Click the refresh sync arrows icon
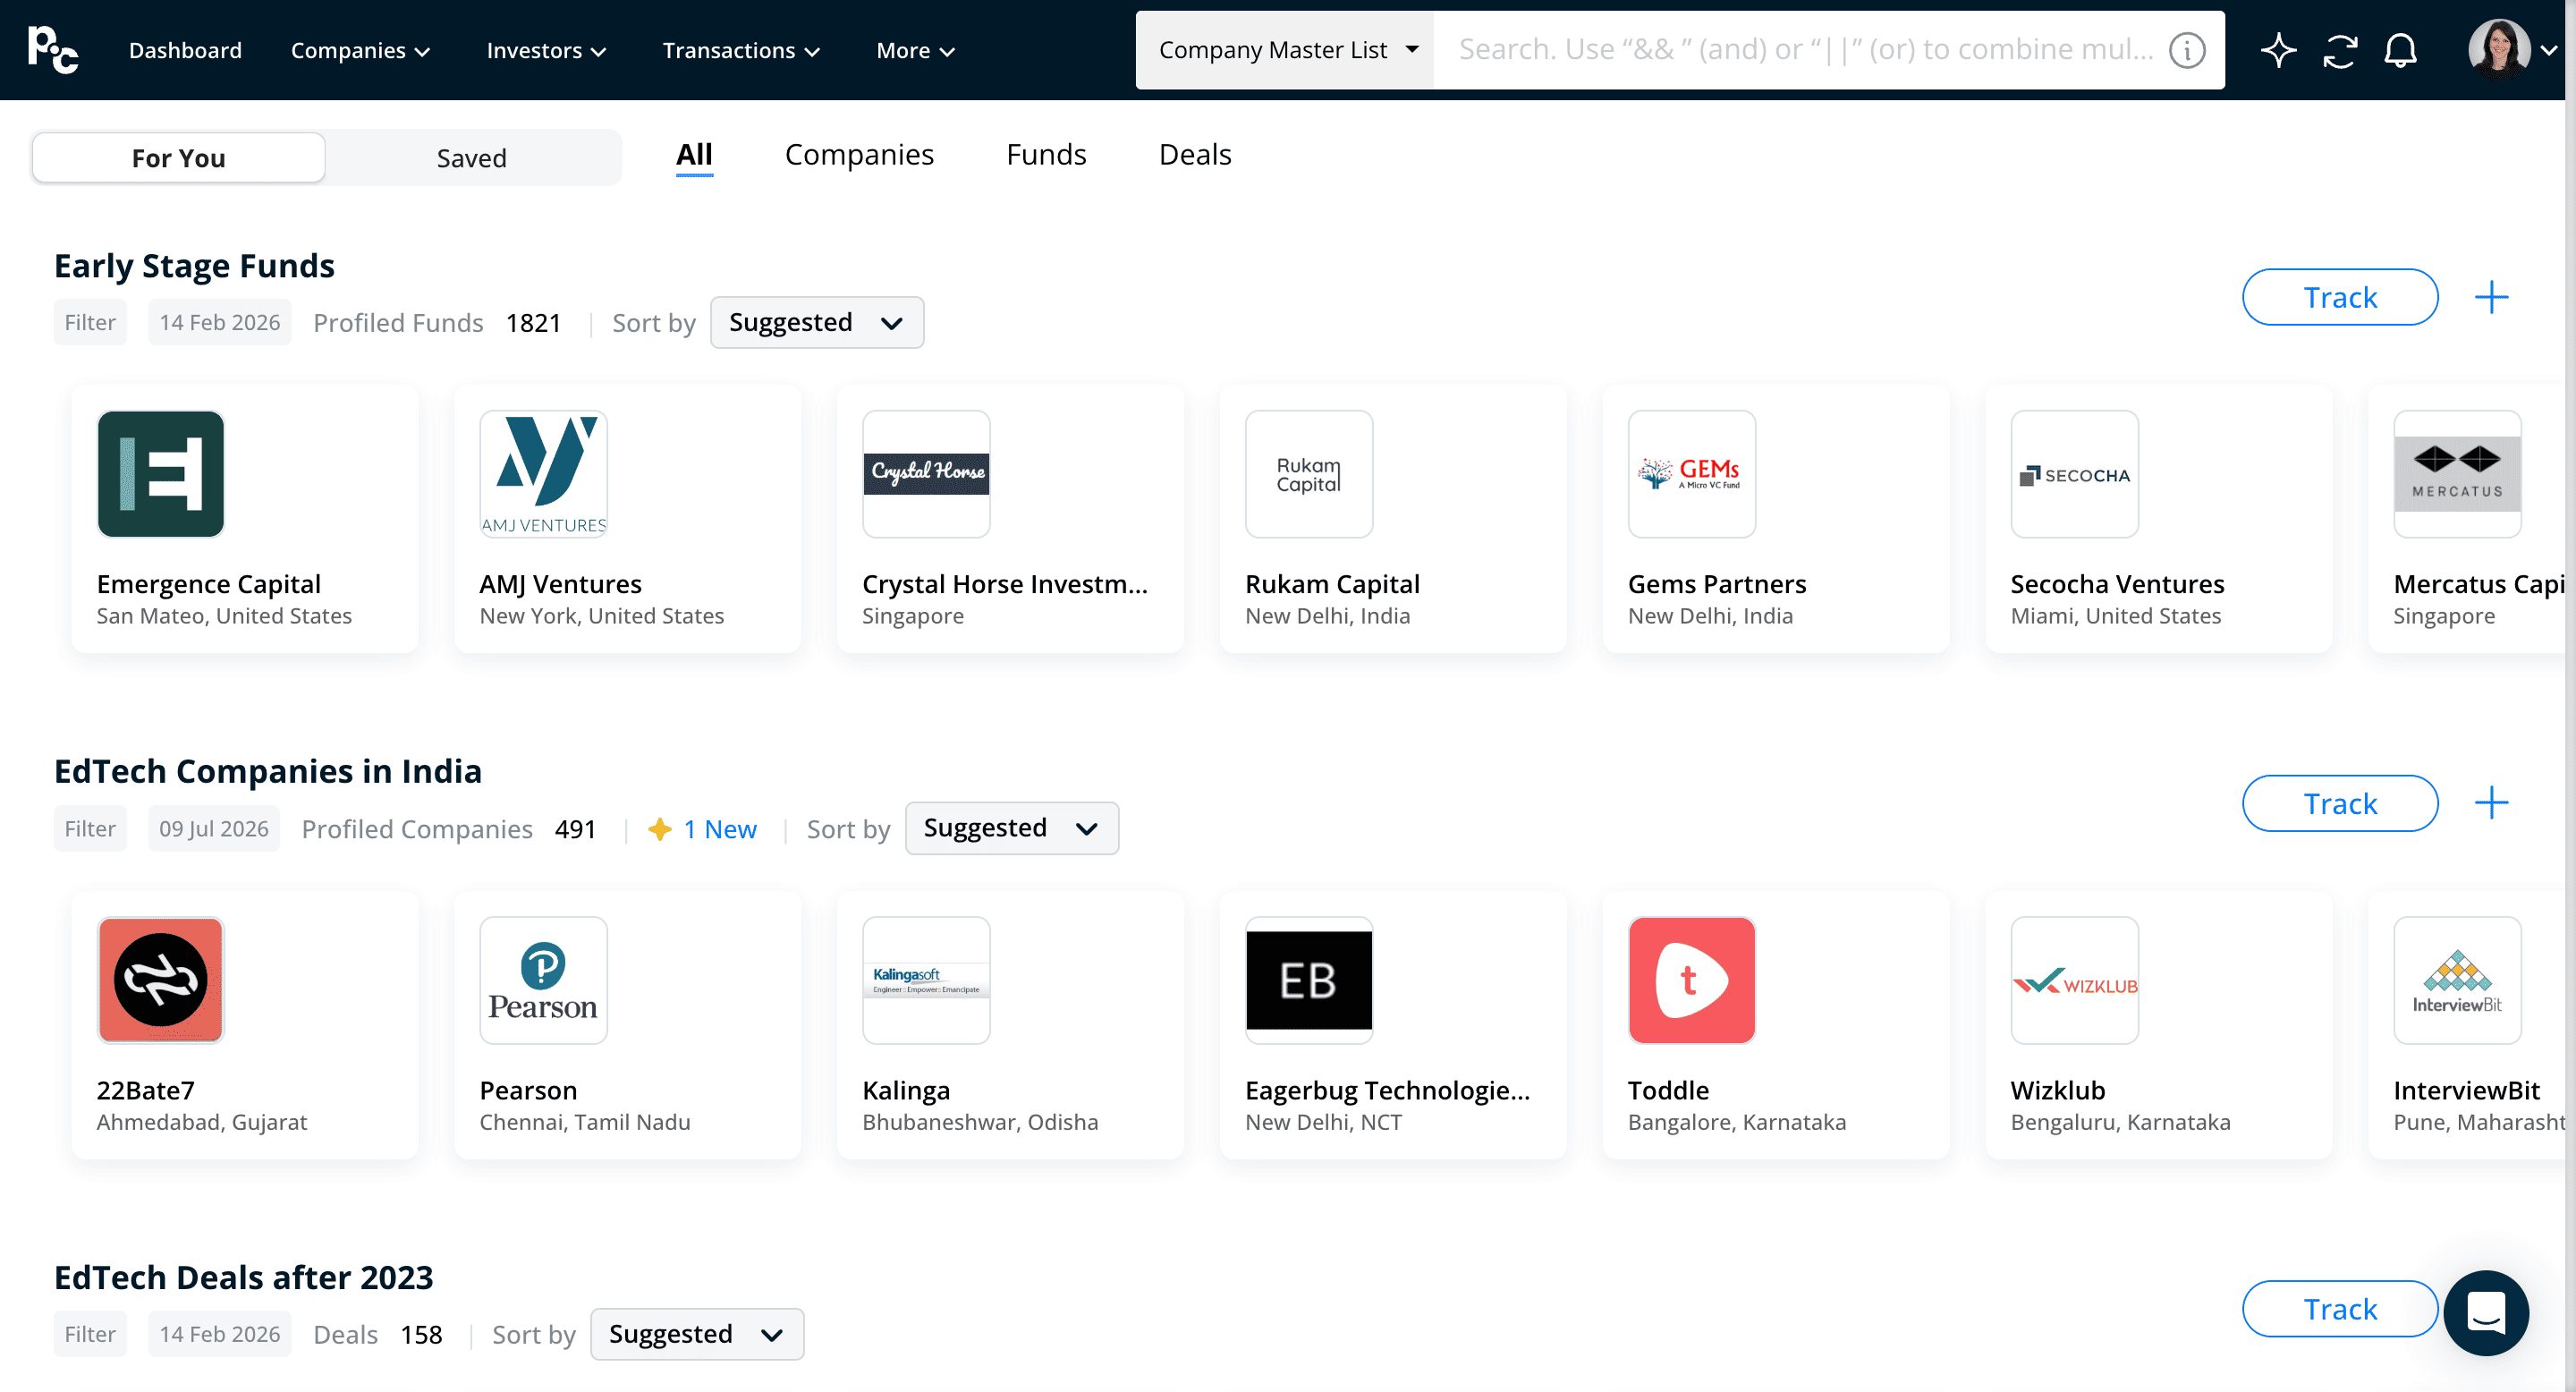 tap(2340, 50)
